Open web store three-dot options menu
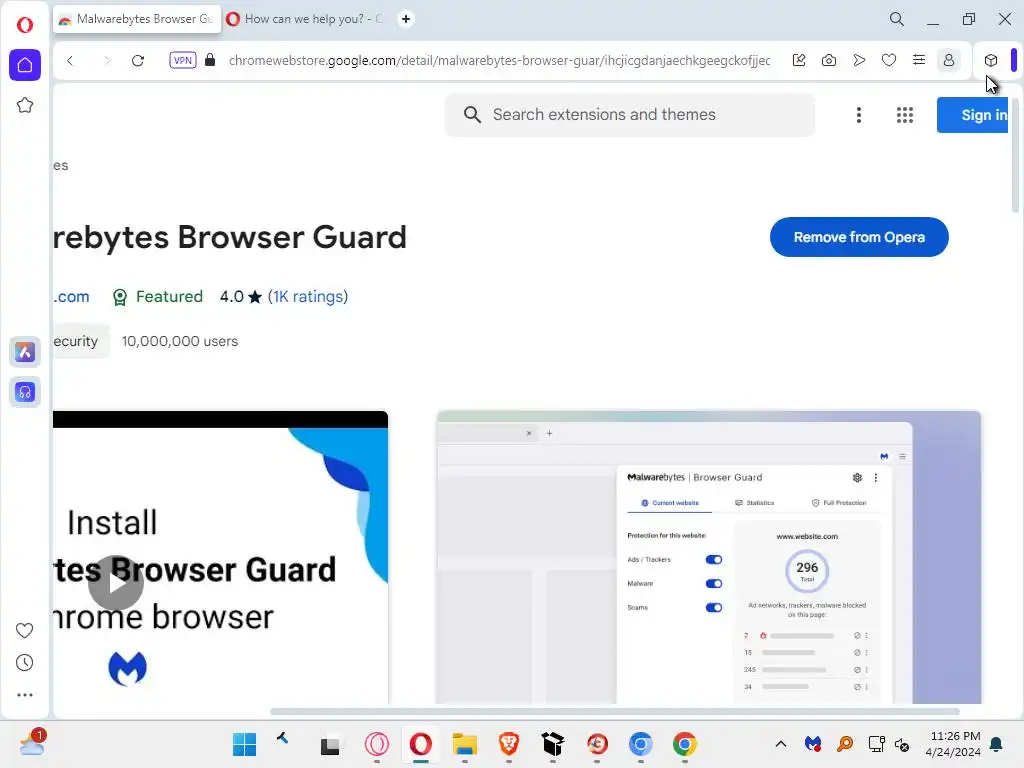This screenshot has width=1024, height=768. point(859,115)
